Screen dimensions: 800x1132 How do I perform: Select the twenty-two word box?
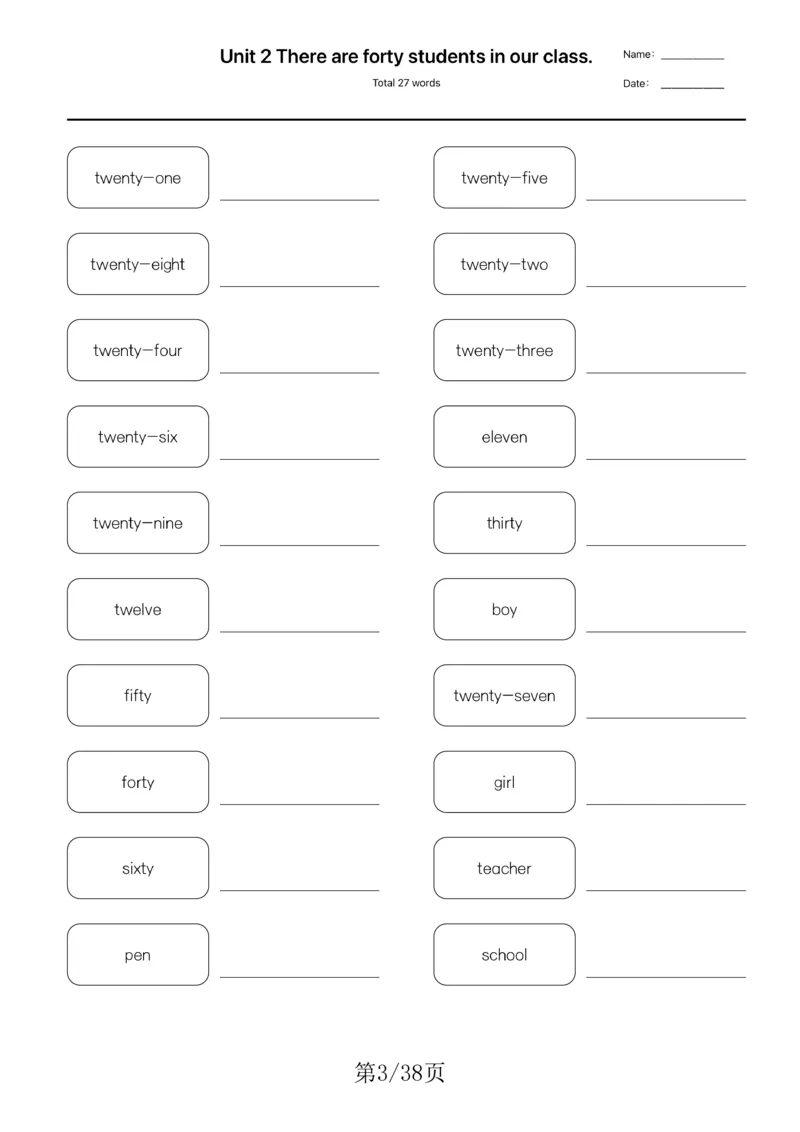pos(504,264)
